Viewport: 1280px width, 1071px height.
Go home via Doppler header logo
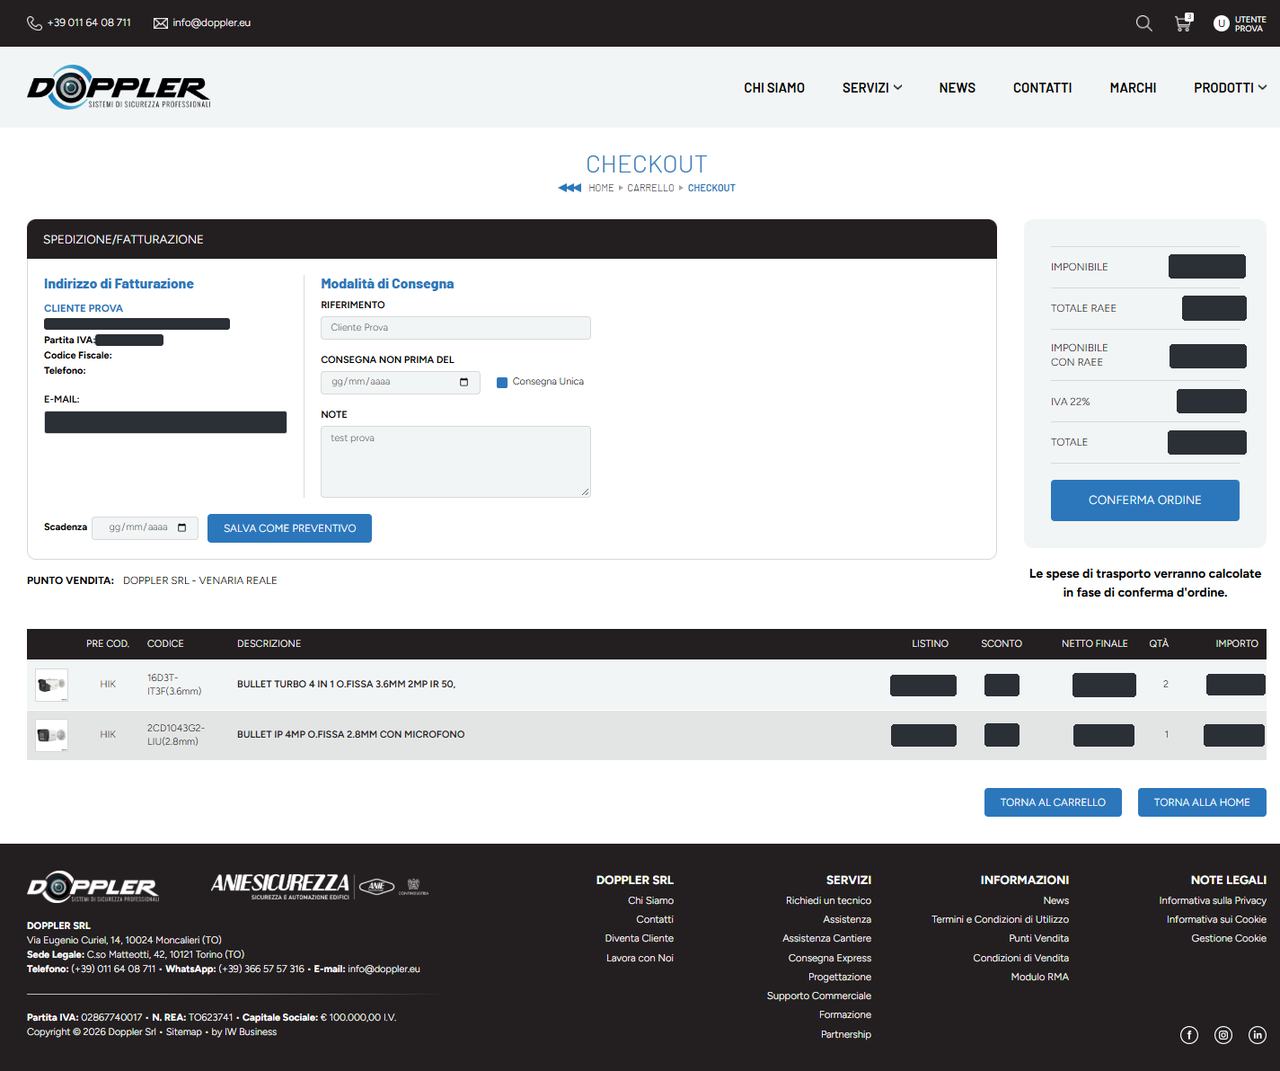pos(119,88)
